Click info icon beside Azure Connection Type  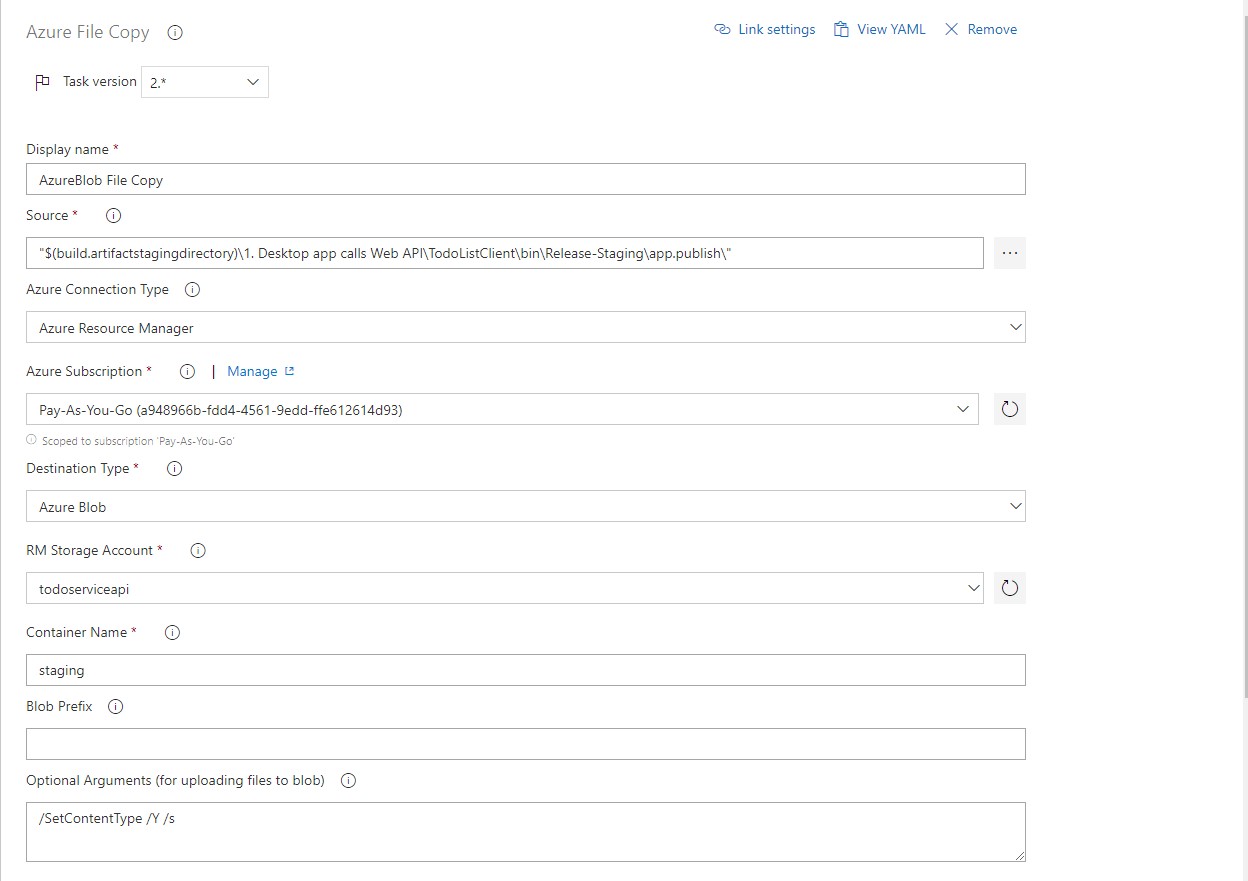pos(193,289)
